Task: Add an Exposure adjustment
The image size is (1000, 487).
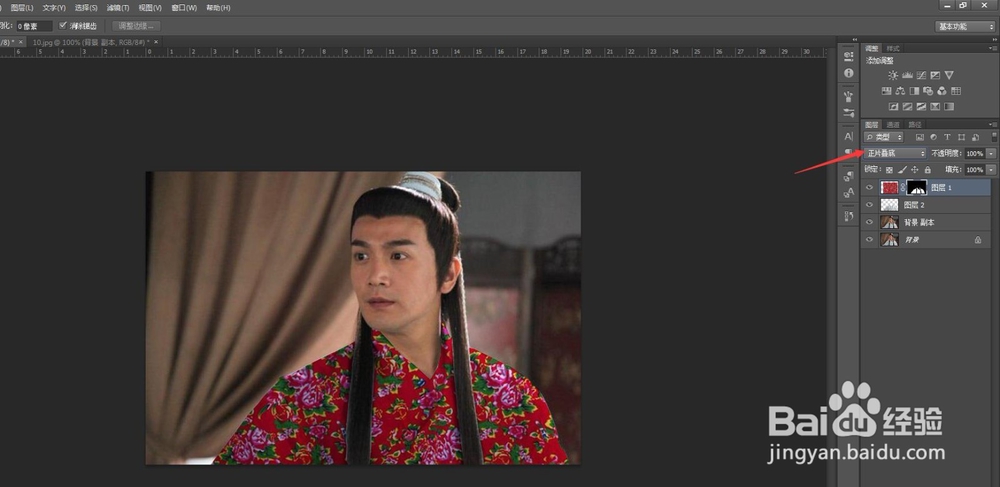Action: tap(935, 75)
